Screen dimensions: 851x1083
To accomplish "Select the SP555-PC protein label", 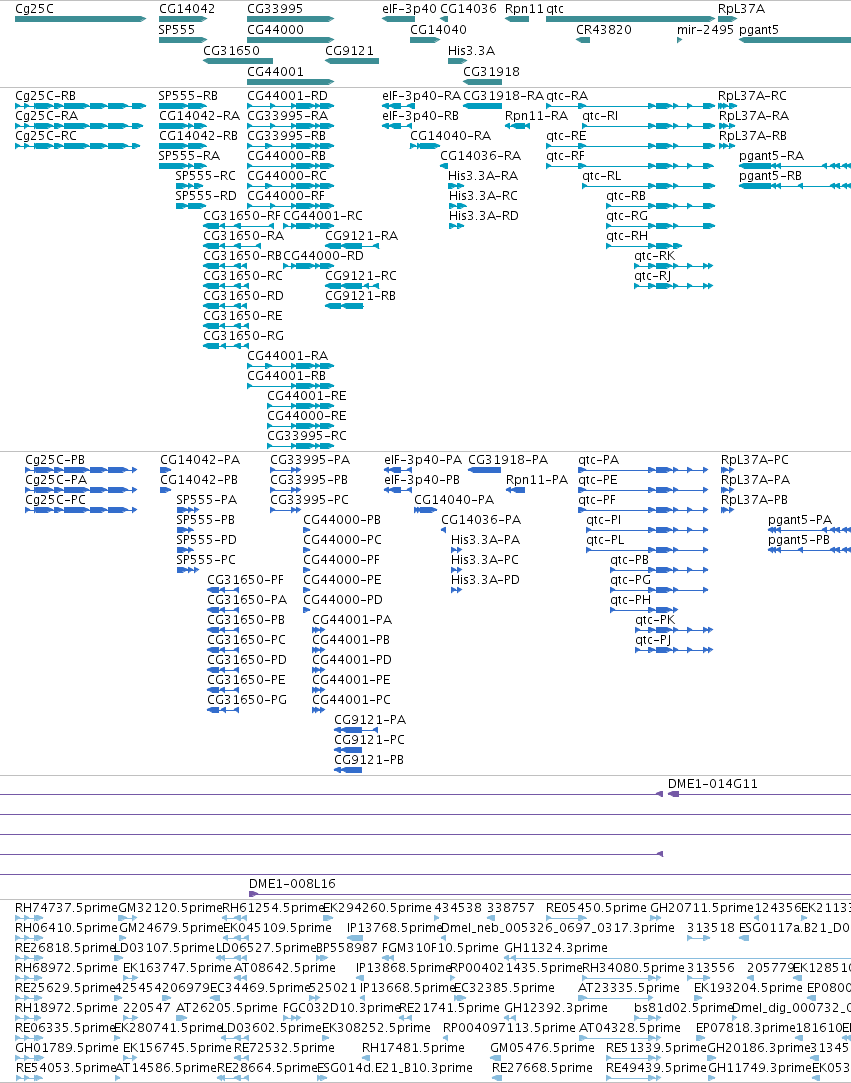I will coord(206,559).
